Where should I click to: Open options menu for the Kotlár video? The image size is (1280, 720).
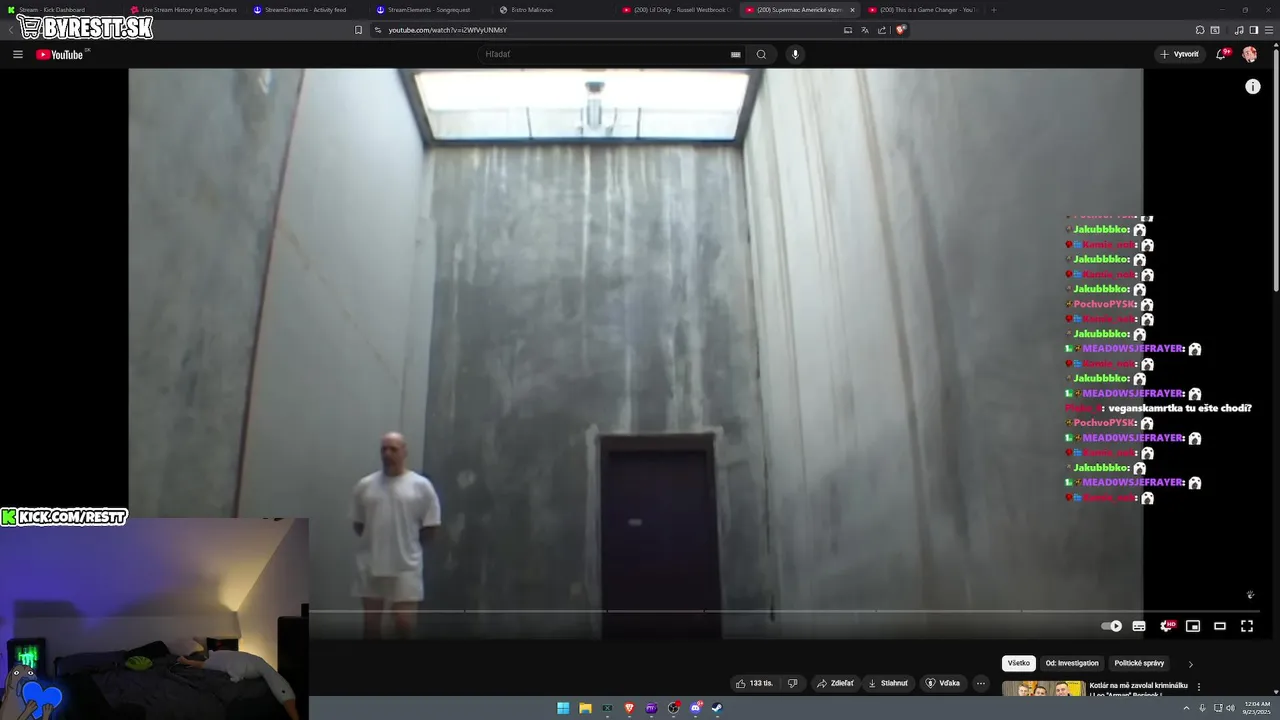click(1199, 687)
